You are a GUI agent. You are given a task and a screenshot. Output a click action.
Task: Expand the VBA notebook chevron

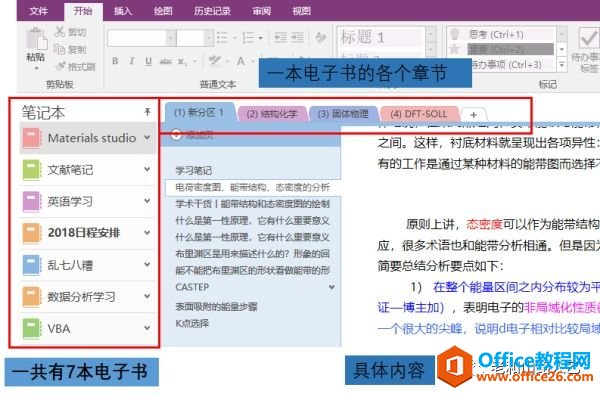[x=147, y=328]
